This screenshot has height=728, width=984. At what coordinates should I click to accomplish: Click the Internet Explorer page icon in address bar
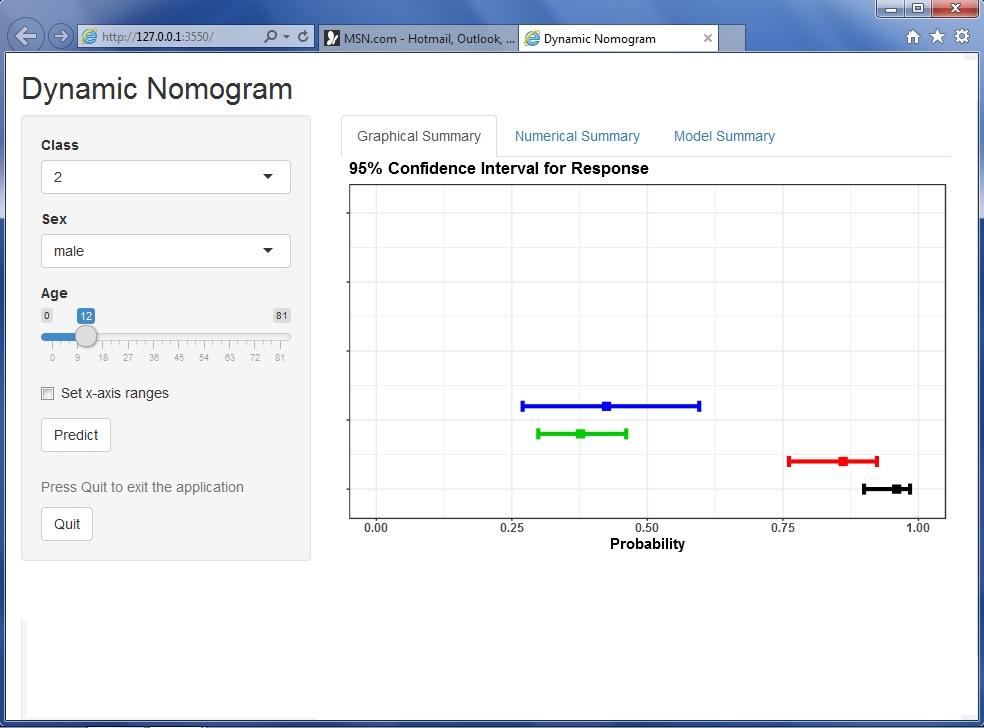tap(90, 36)
